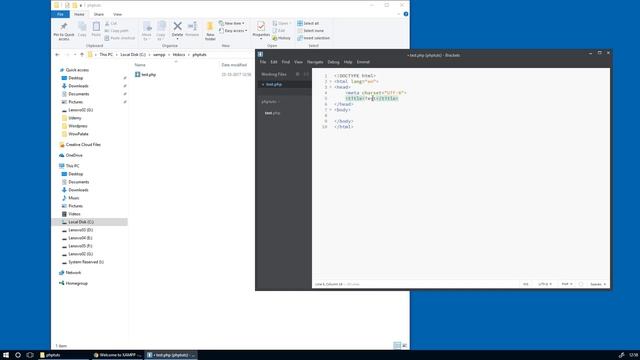This screenshot has height=360, width=640.
Task: Open the Windows Start button
Action: point(6,355)
